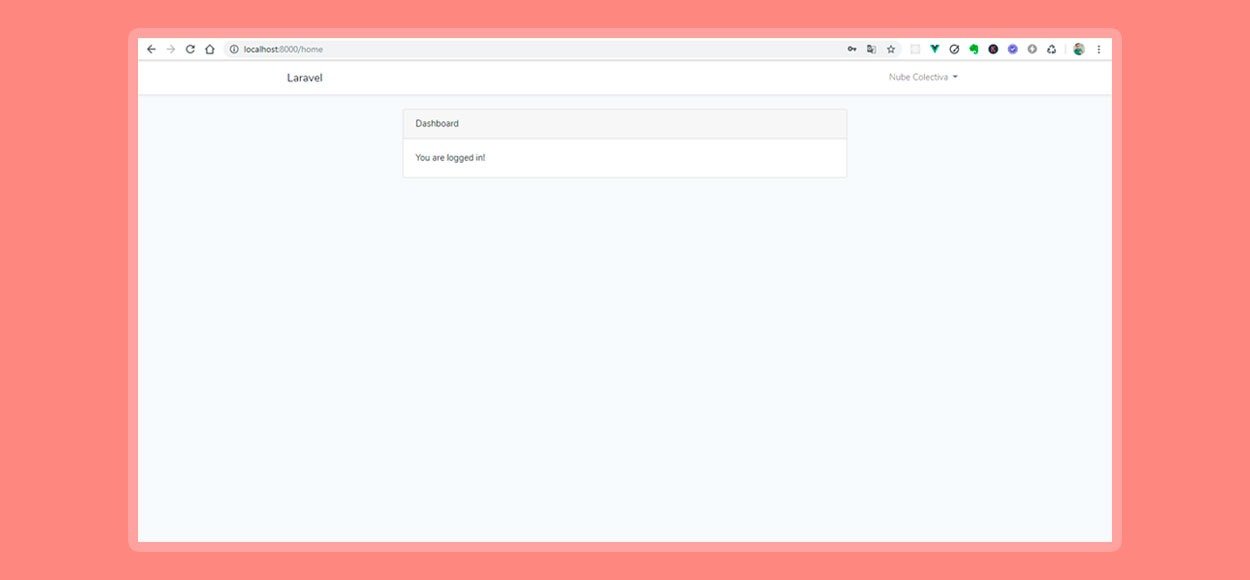The image size is (1250, 580).
Task: Expand the Nube Colectiva user dropdown
Action: [923, 77]
